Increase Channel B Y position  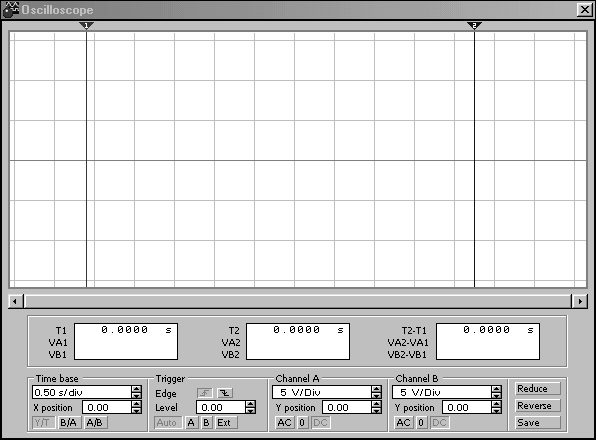click(x=496, y=404)
